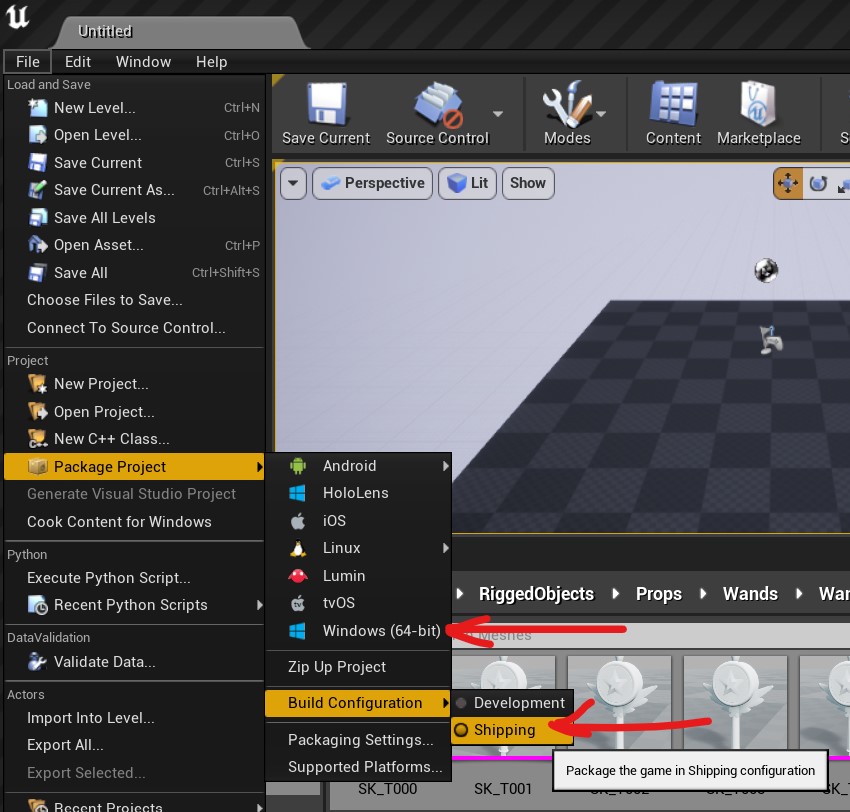
Task: Select Zip Up Project menu entry
Action: point(358,667)
